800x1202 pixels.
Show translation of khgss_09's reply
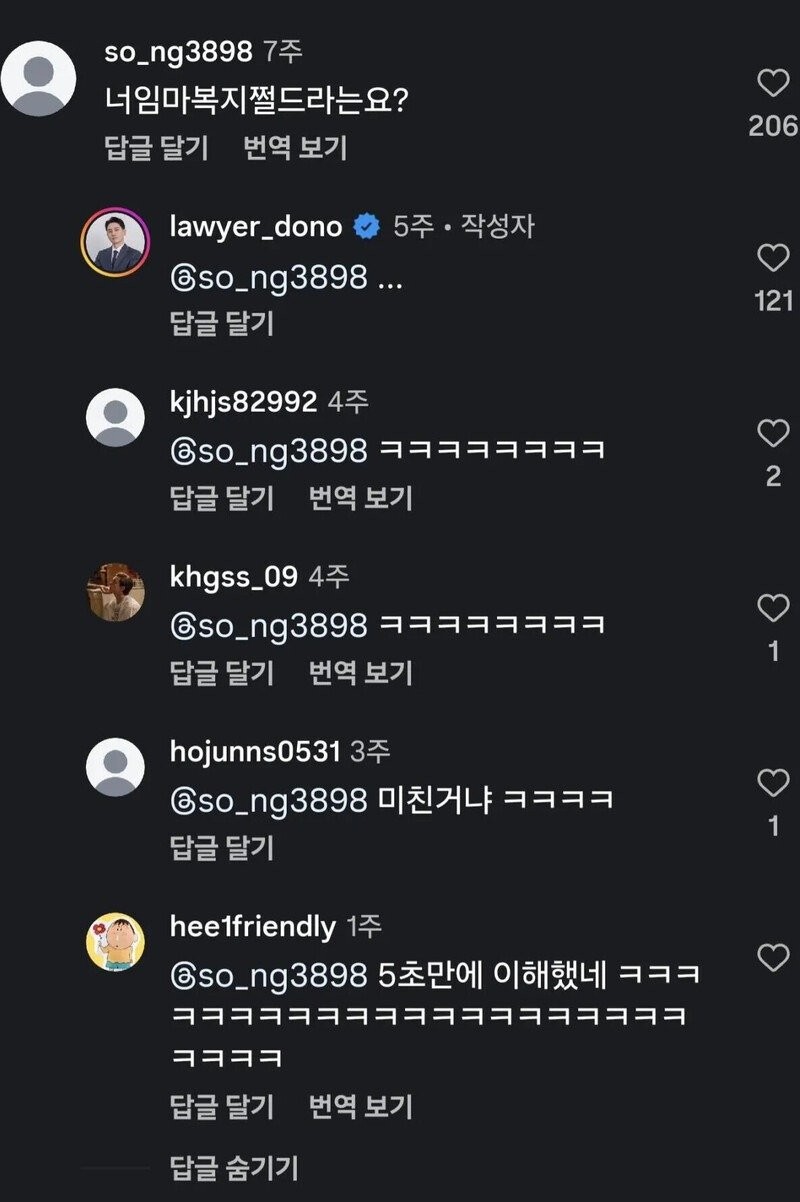tap(361, 673)
